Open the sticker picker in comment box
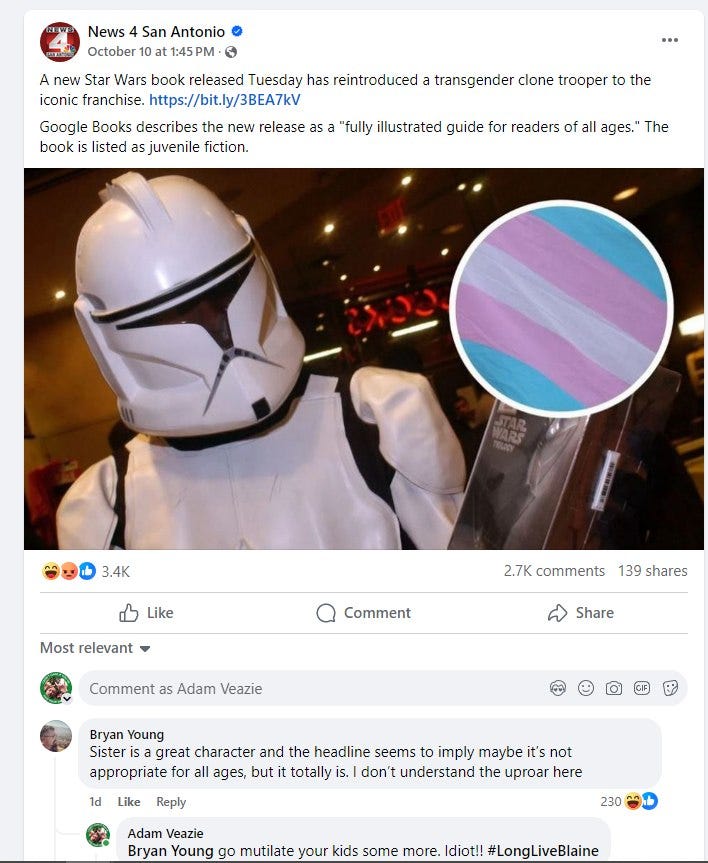708x863 pixels. point(670,688)
